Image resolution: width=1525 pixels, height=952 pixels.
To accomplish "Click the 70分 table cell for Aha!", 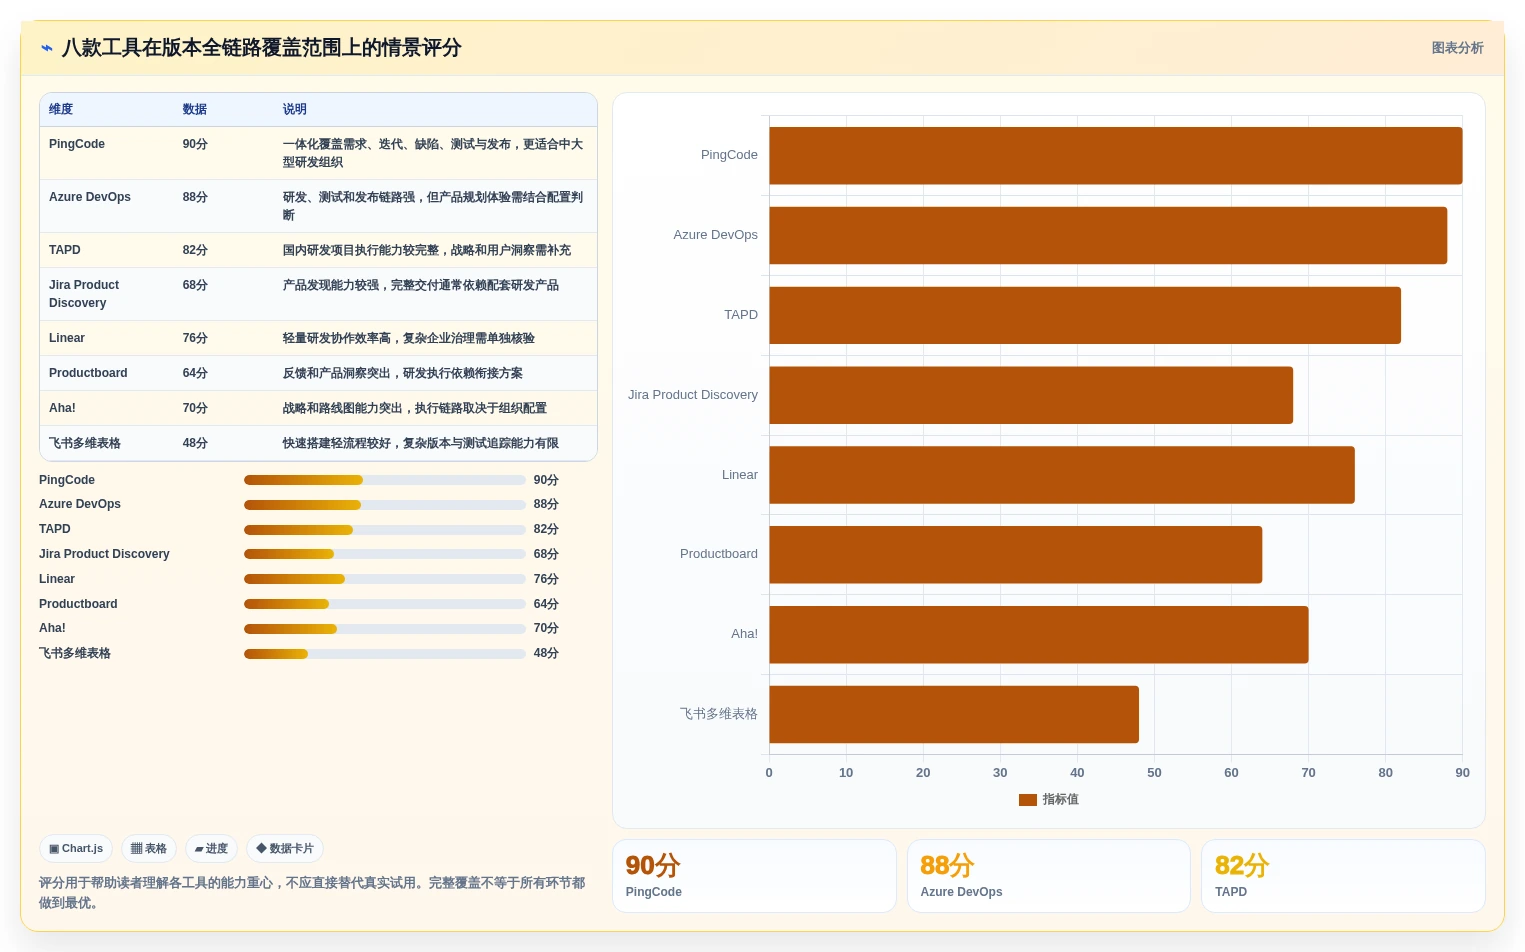I will (x=195, y=408).
